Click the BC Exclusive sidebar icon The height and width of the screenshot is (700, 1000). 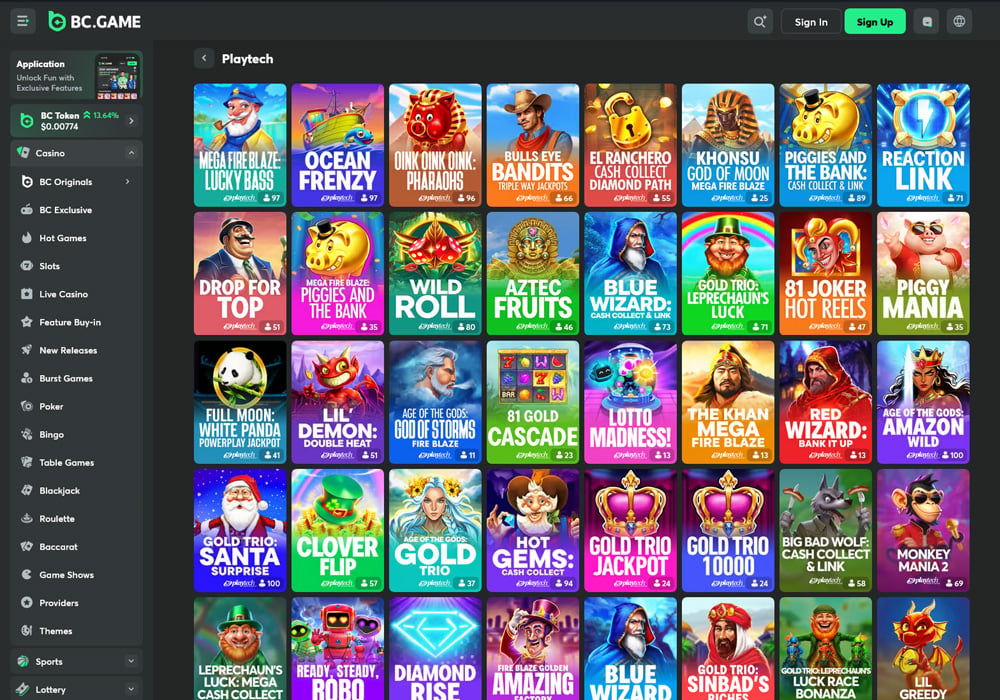[x=27, y=210]
